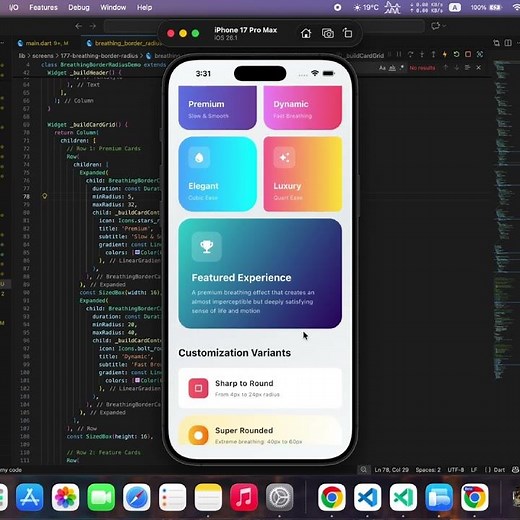The width and height of the screenshot is (520, 520).
Task: Click the _buildCardGrid breadcrumb symbol
Action: [365, 55]
